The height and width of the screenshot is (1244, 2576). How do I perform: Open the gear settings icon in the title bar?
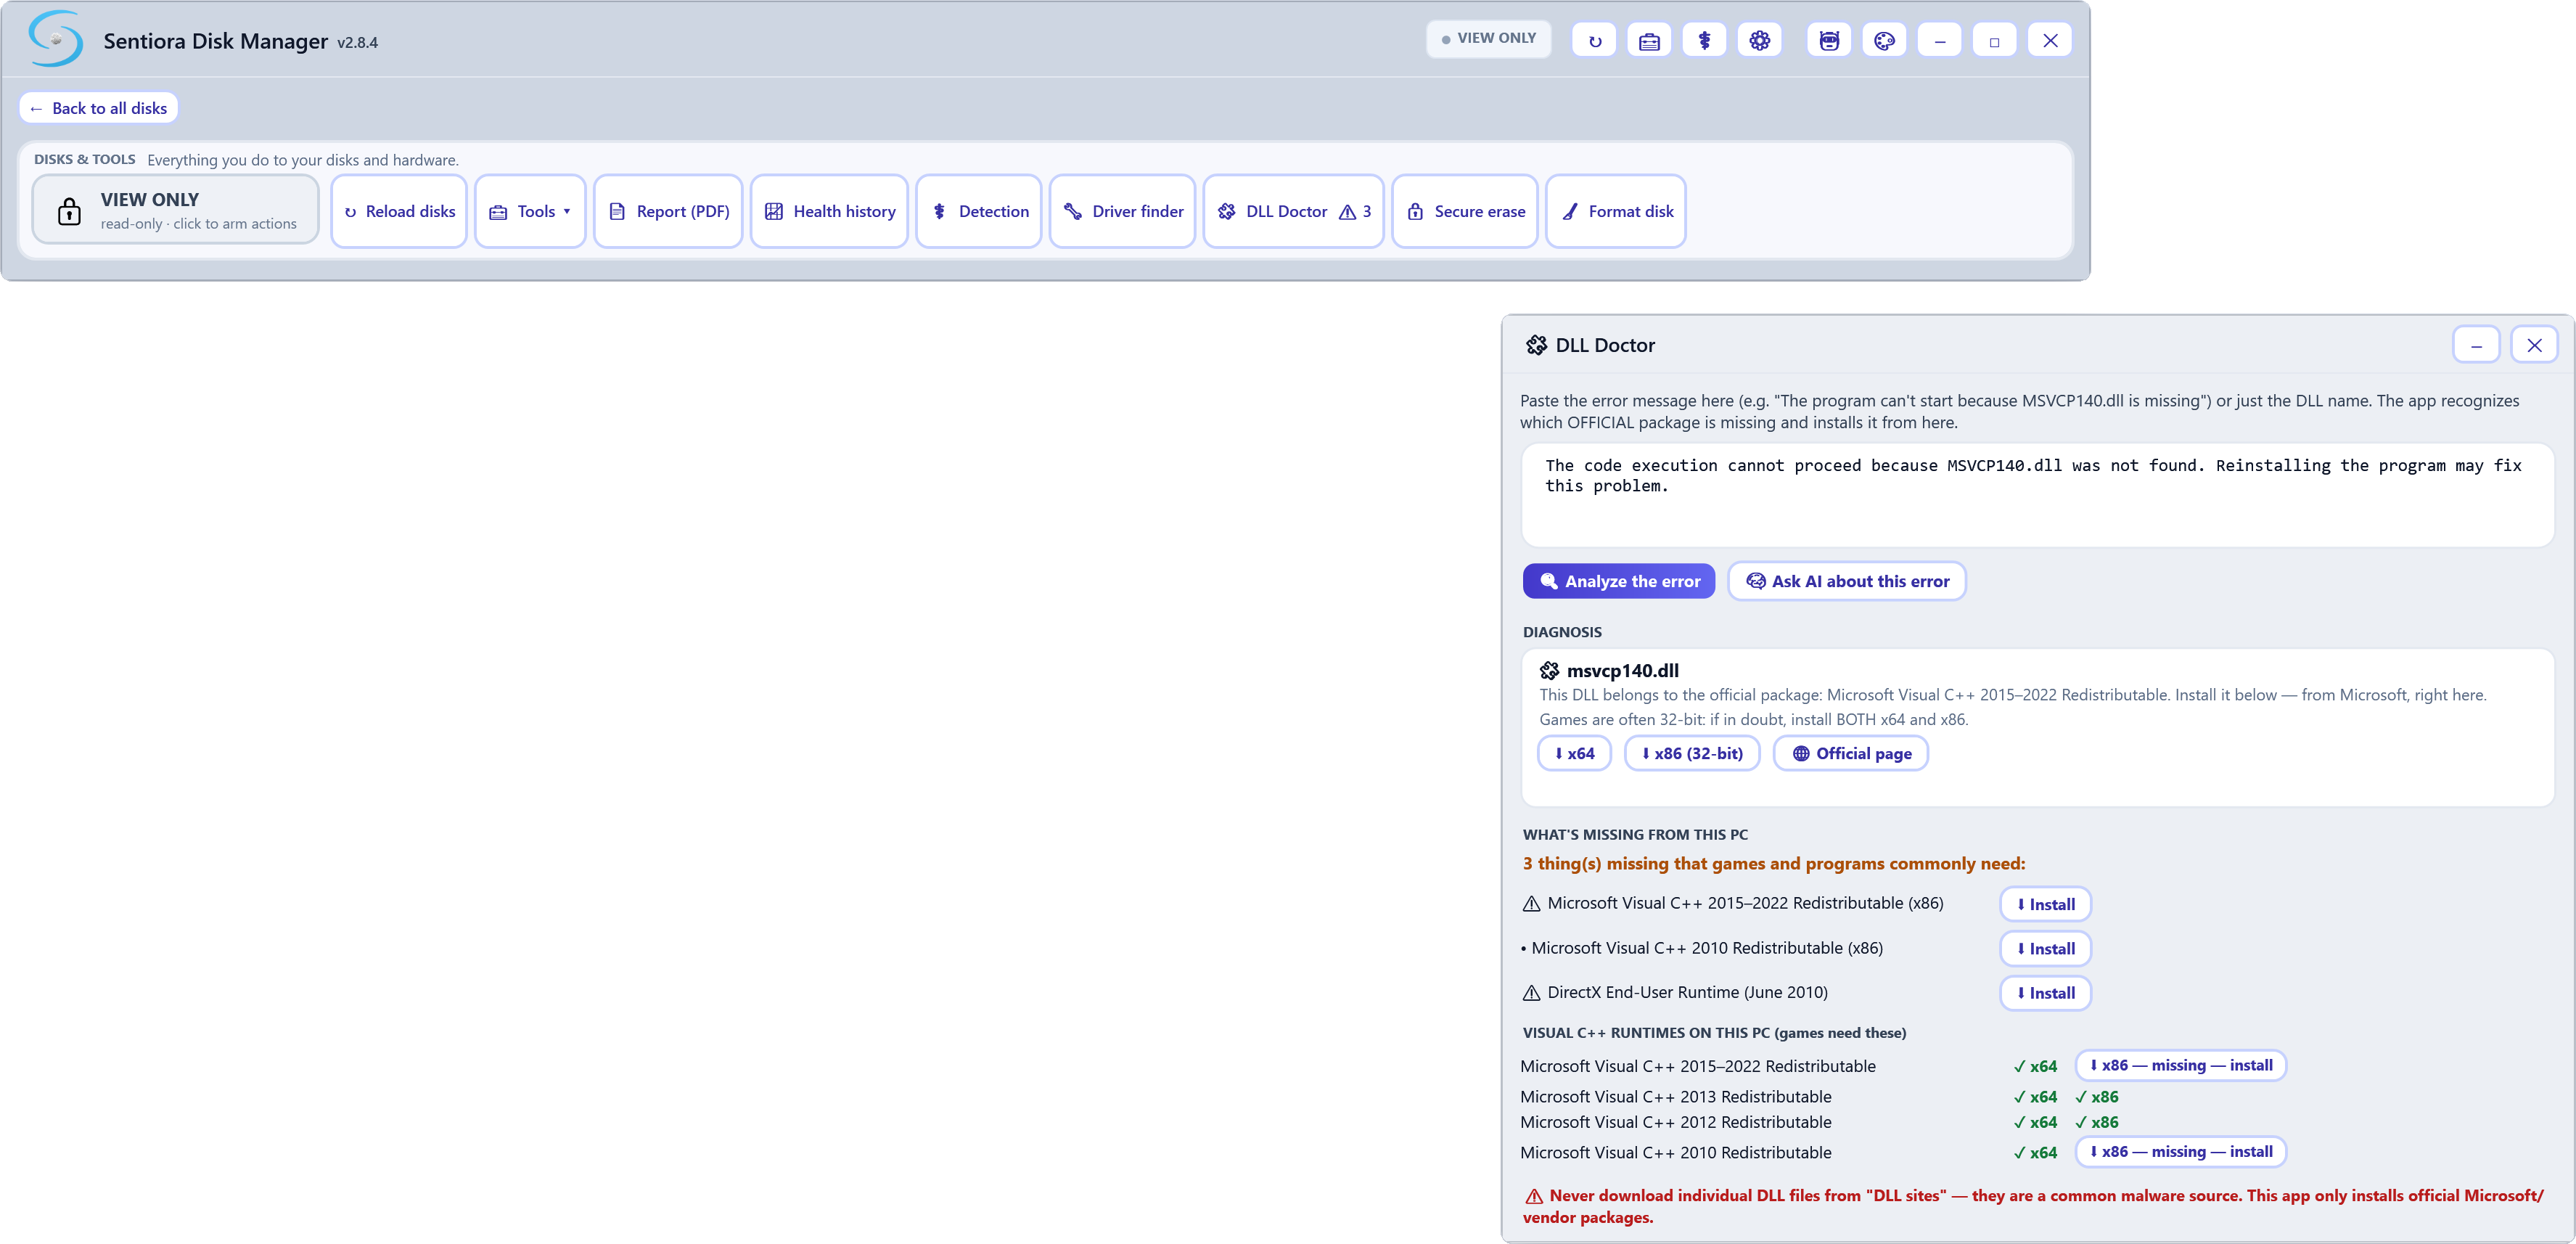[1759, 41]
